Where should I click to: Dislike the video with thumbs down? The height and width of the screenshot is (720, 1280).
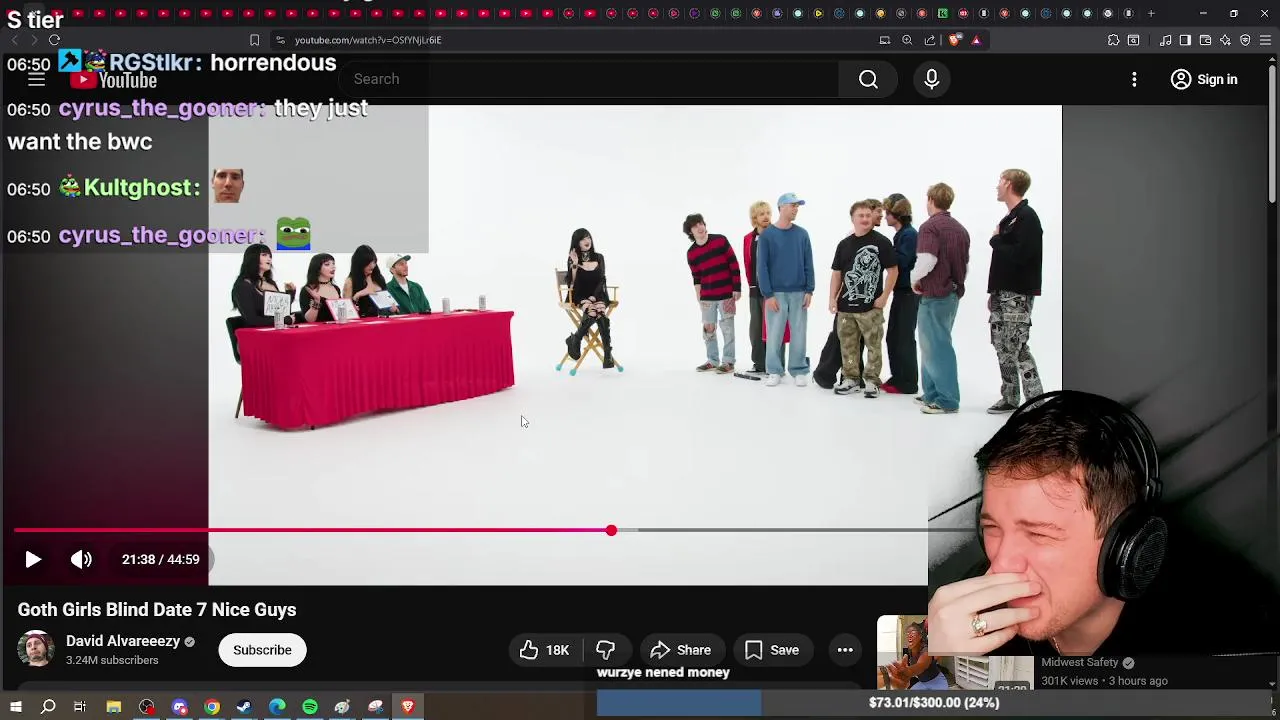(606, 650)
